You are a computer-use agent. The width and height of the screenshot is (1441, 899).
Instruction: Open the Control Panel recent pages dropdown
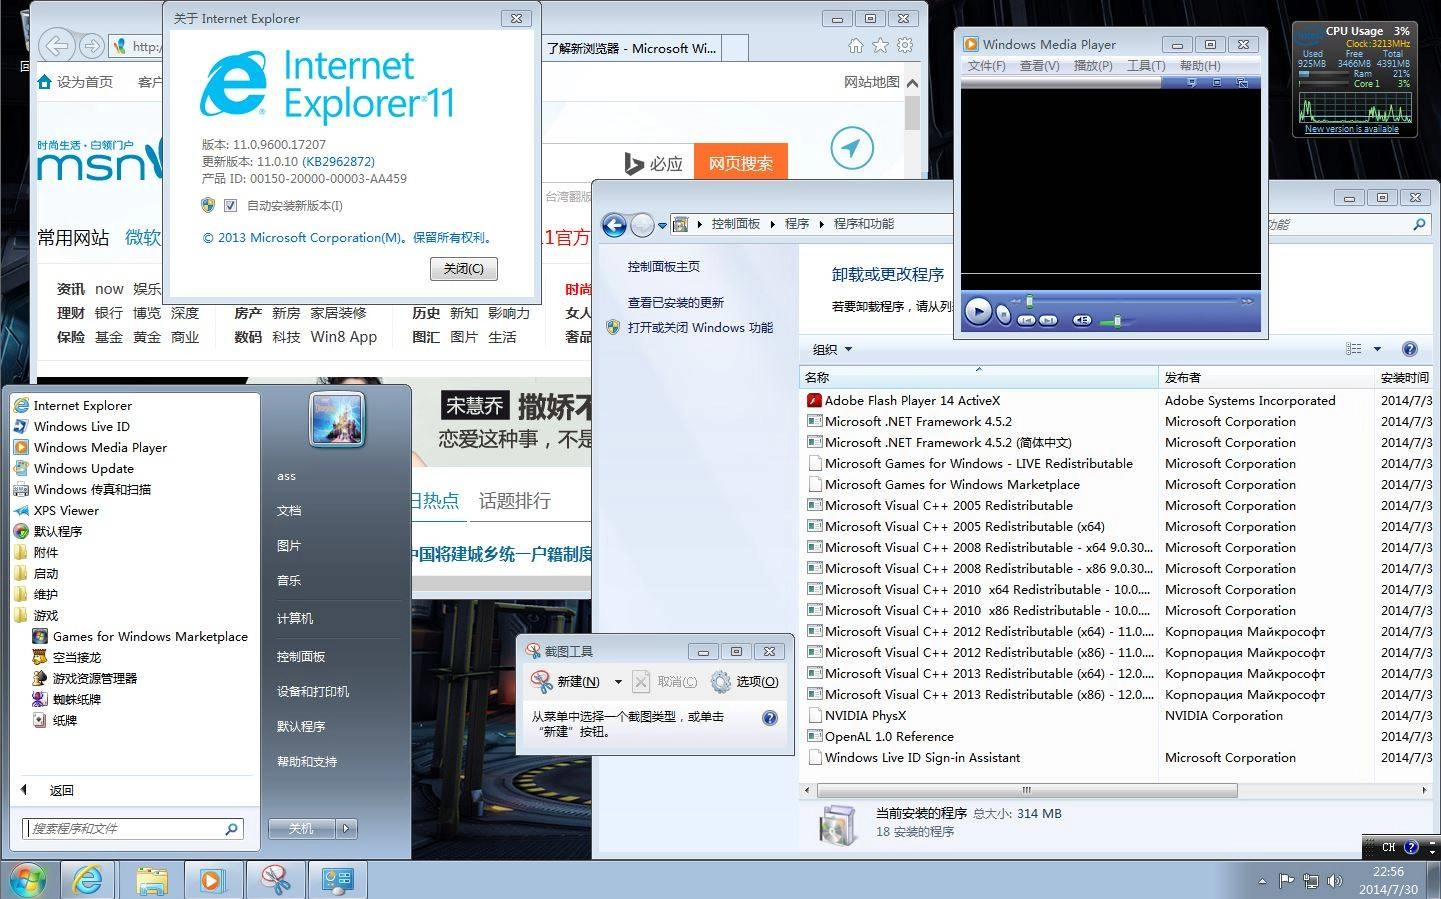663,226
